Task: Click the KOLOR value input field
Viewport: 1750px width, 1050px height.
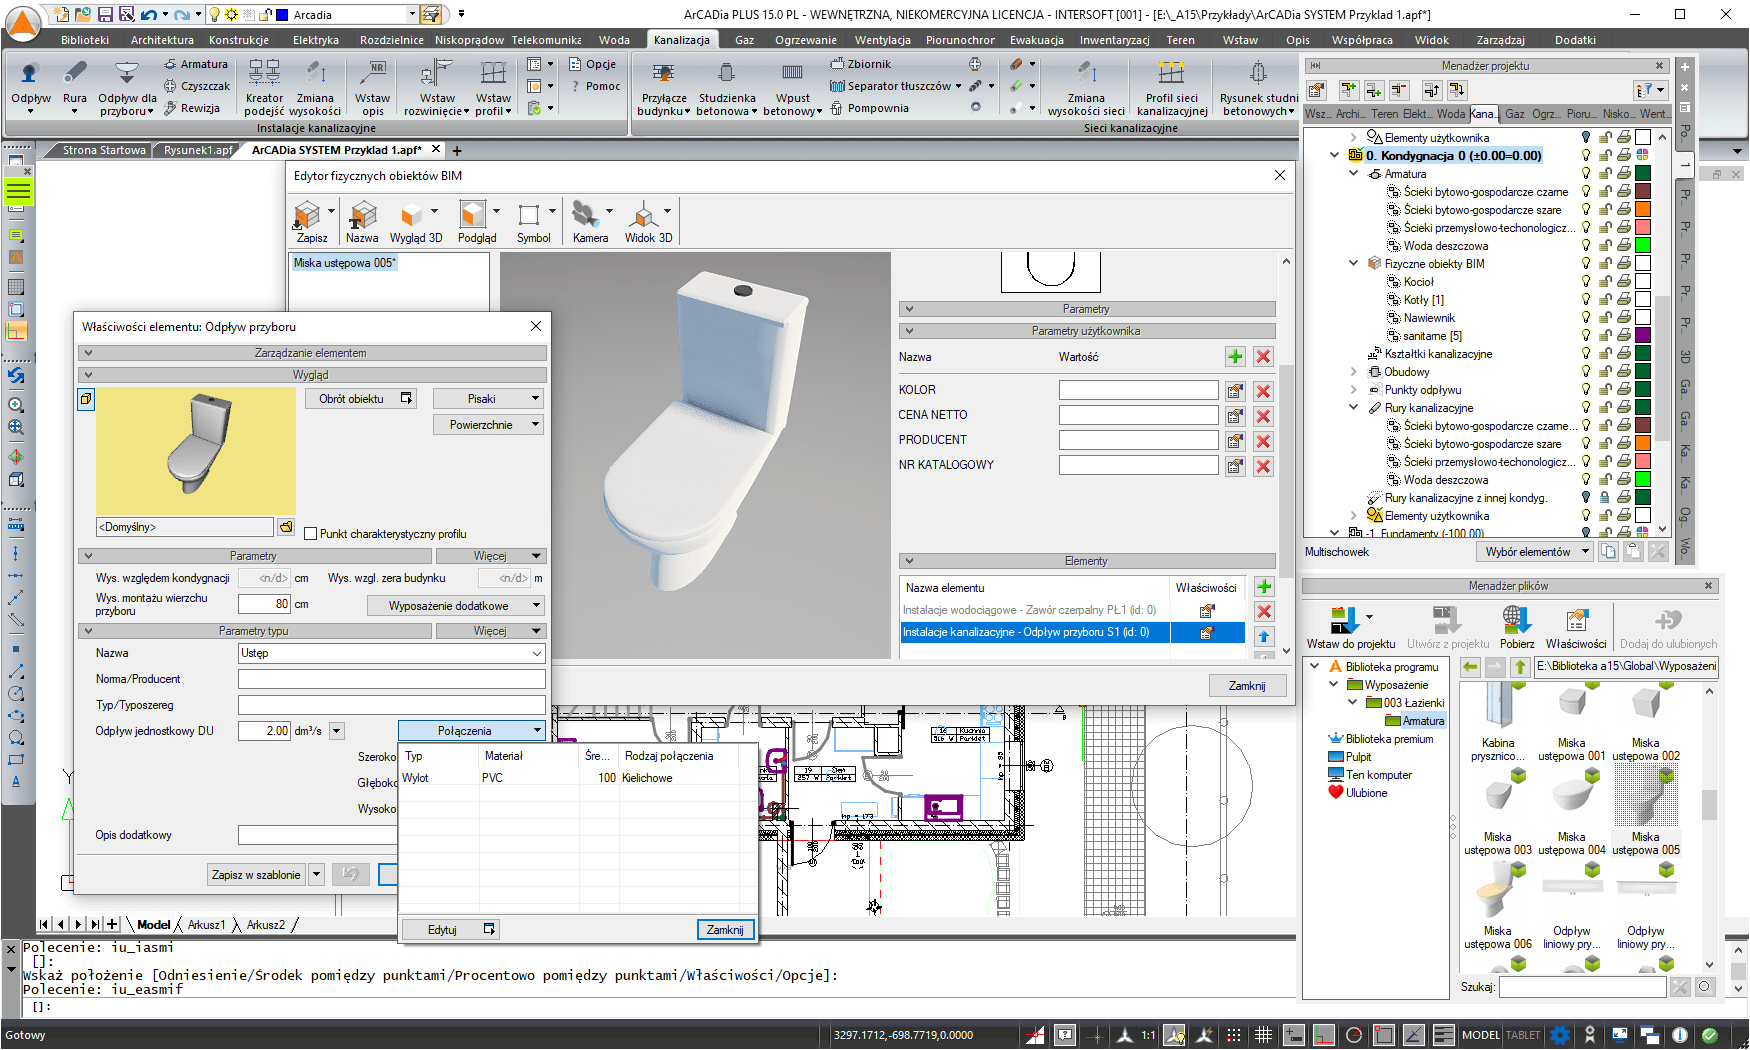Action: point(1138,391)
